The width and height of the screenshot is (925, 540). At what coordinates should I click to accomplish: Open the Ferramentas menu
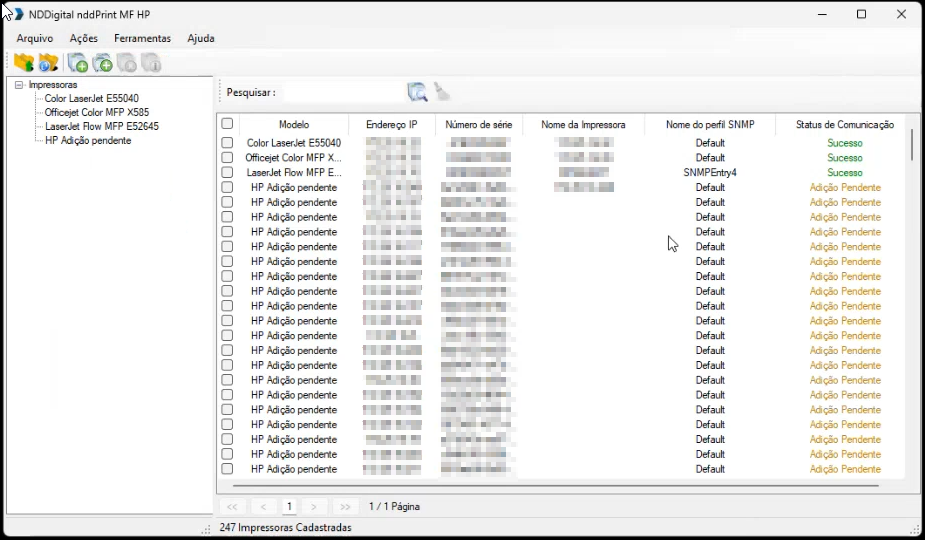(142, 38)
